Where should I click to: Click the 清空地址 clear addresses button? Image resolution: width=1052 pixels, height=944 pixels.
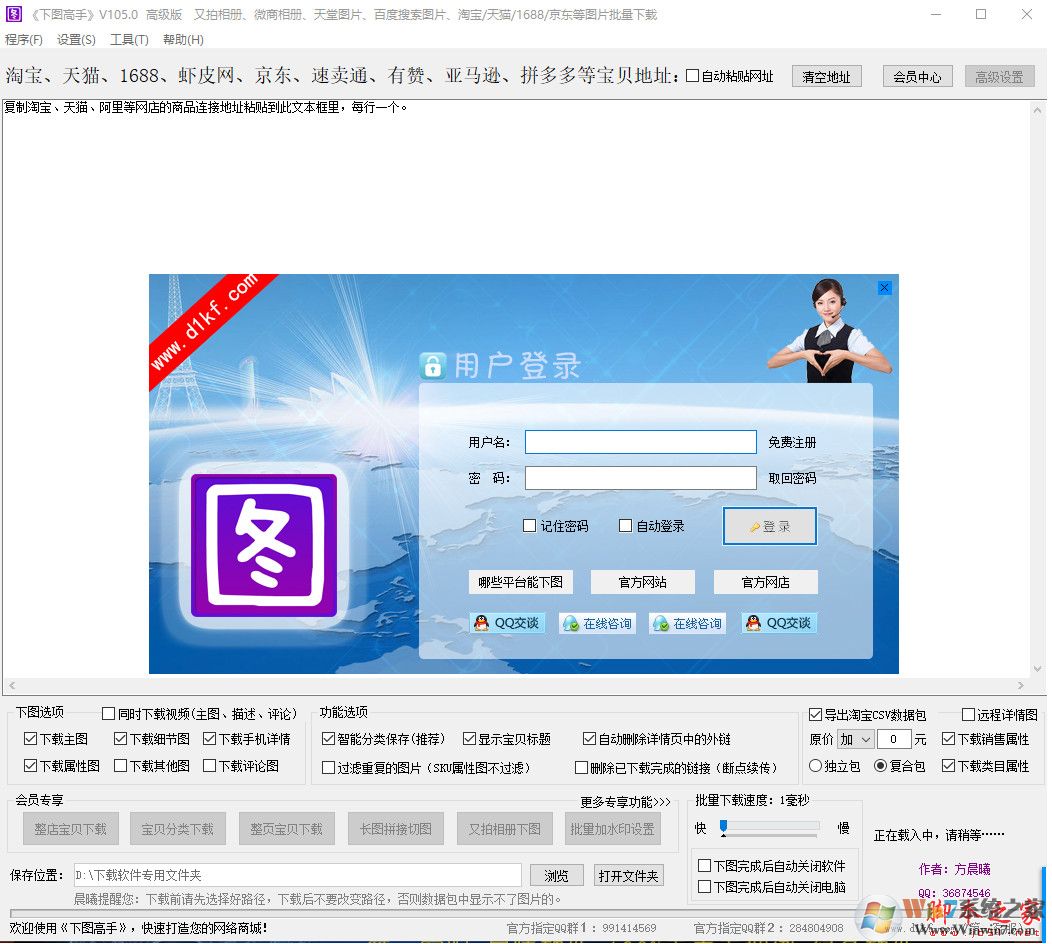pyautogui.click(x=826, y=75)
